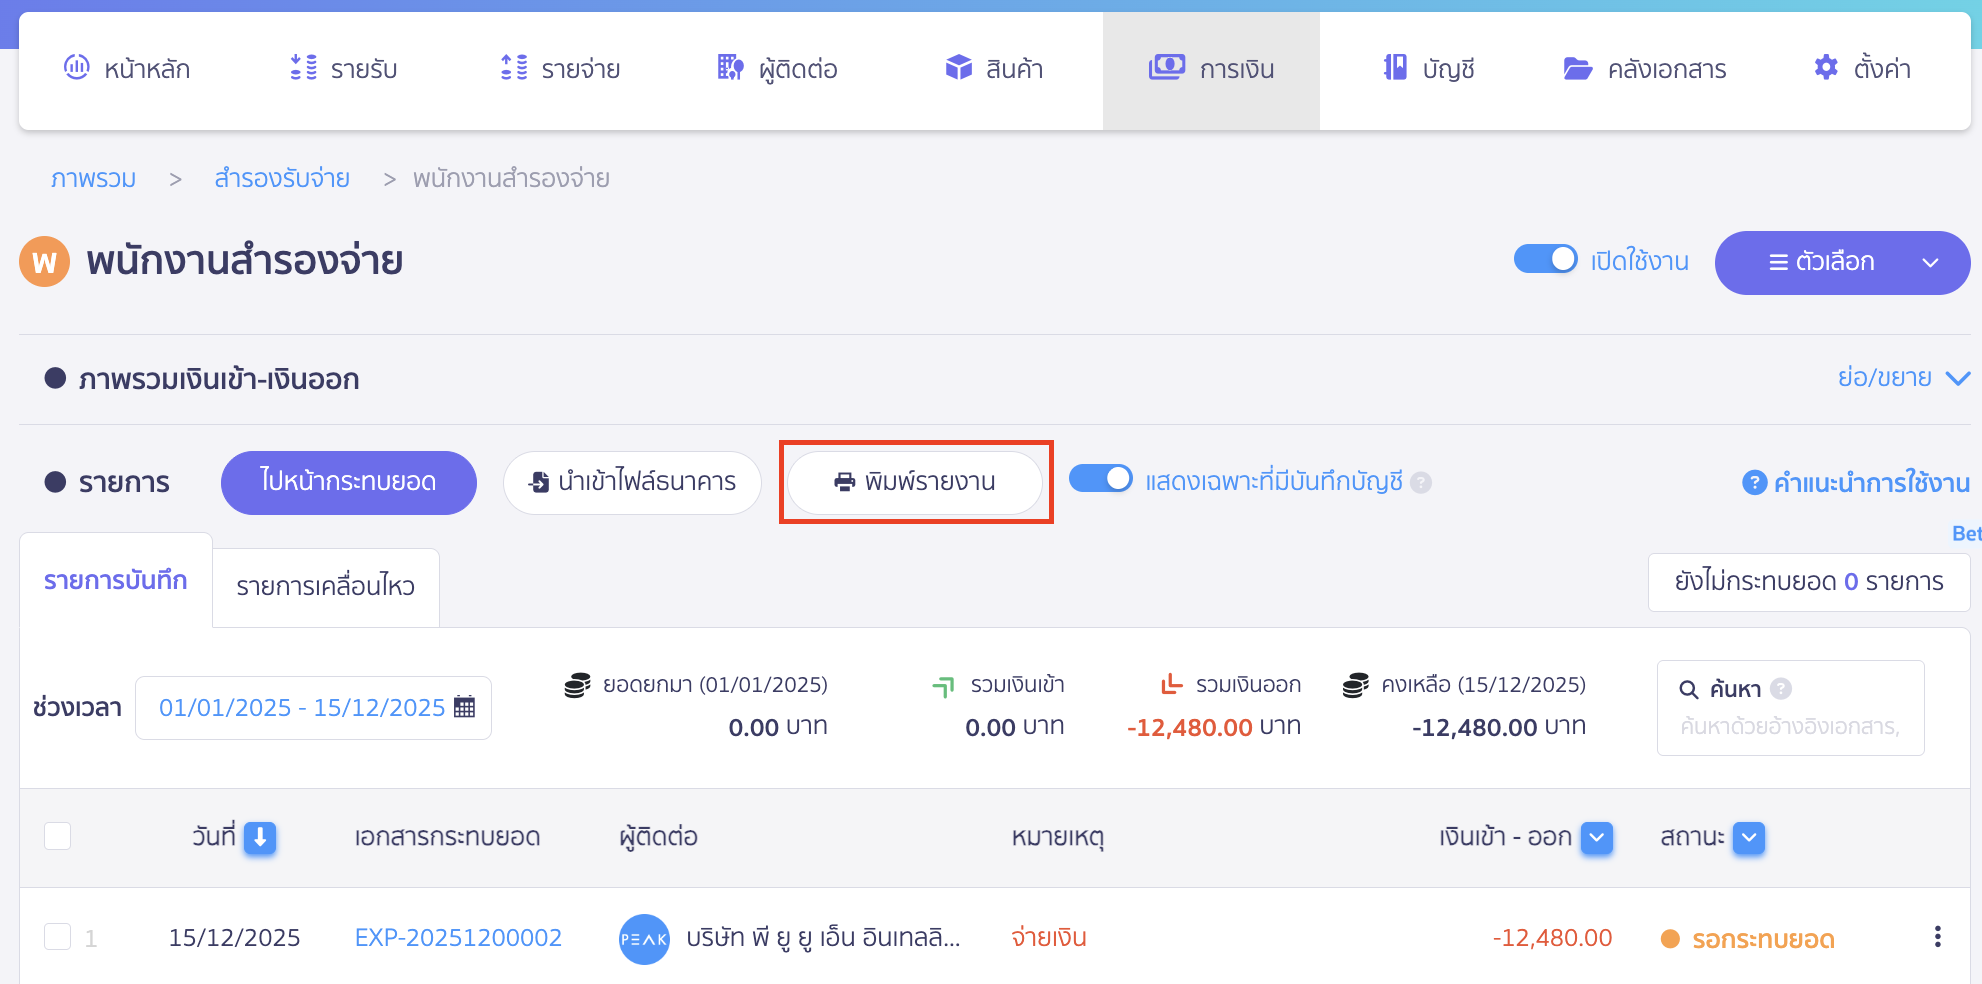The height and width of the screenshot is (984, 1982).
Task: Click the help icon beside ค้นหา label
Action: [x=1781, y=689]
